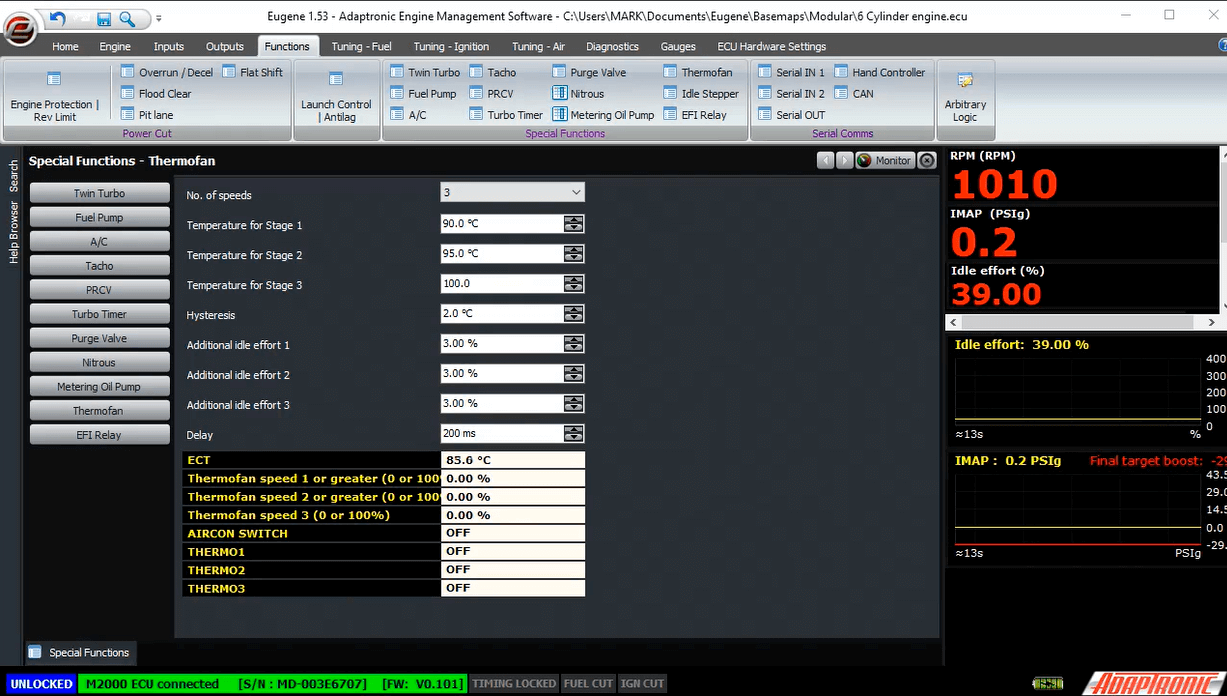Open Pit lane function
The image size is (1227, 696).
(147, 115)
